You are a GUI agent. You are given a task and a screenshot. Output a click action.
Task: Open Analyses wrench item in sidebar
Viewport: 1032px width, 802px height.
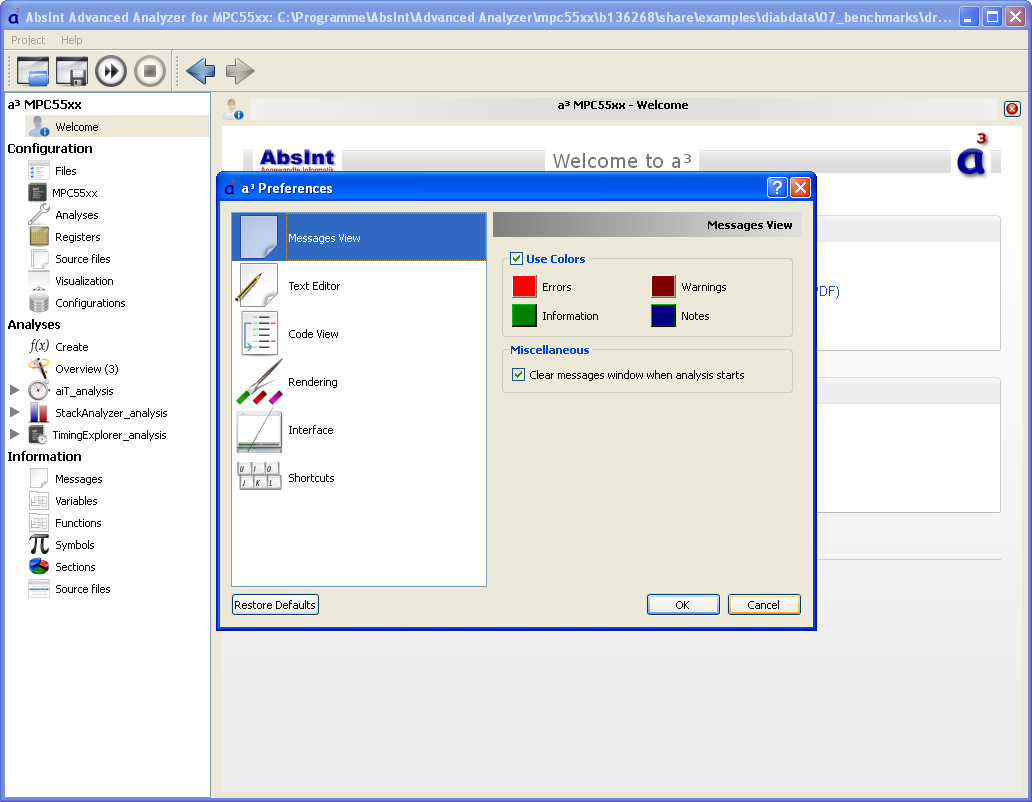coord(76,215)
